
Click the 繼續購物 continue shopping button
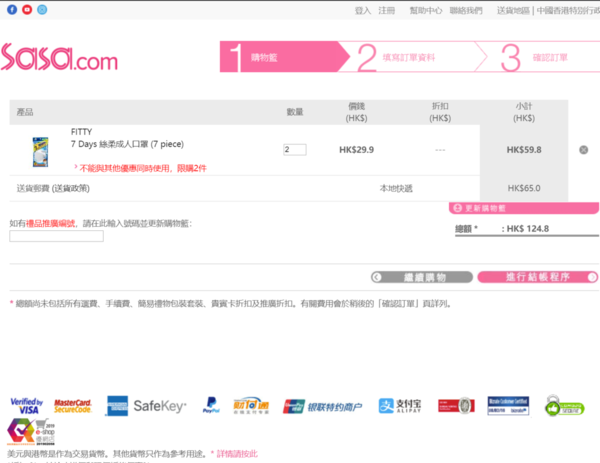pos(422,277)
